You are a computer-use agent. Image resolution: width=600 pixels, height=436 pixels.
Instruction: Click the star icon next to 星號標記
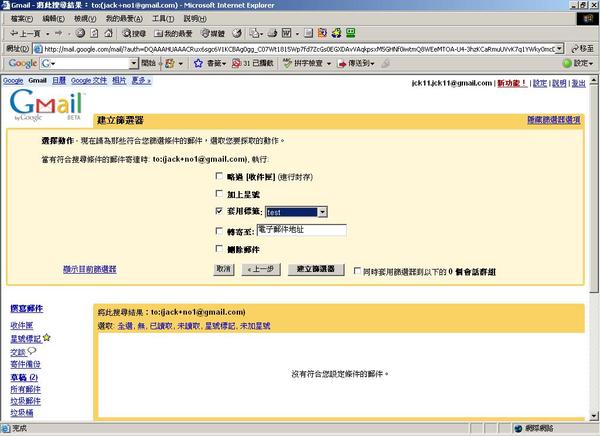pos(47,338)
